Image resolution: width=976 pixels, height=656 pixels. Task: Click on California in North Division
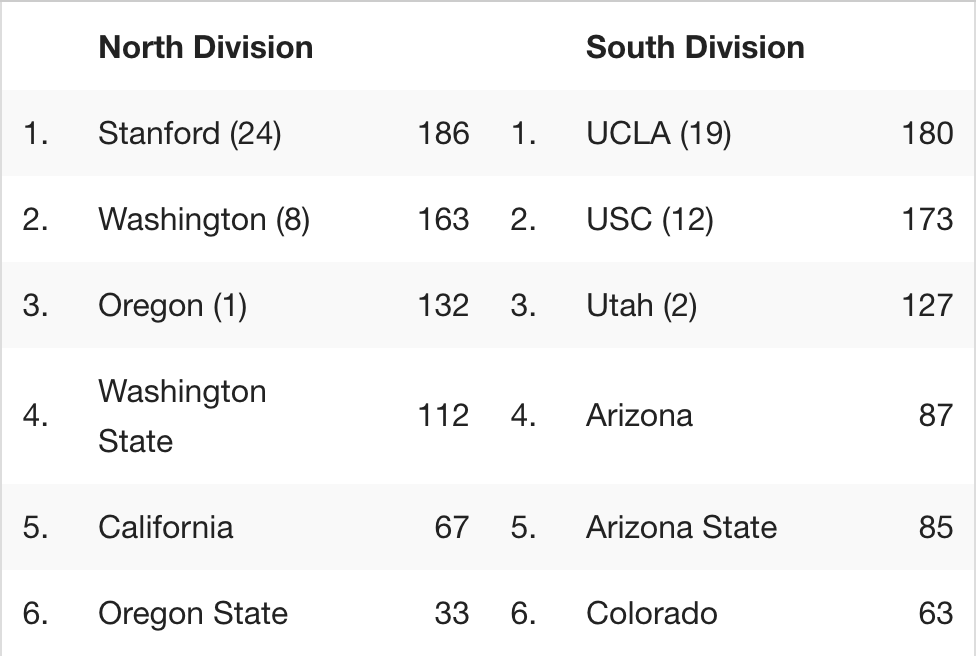click(166, 527)
